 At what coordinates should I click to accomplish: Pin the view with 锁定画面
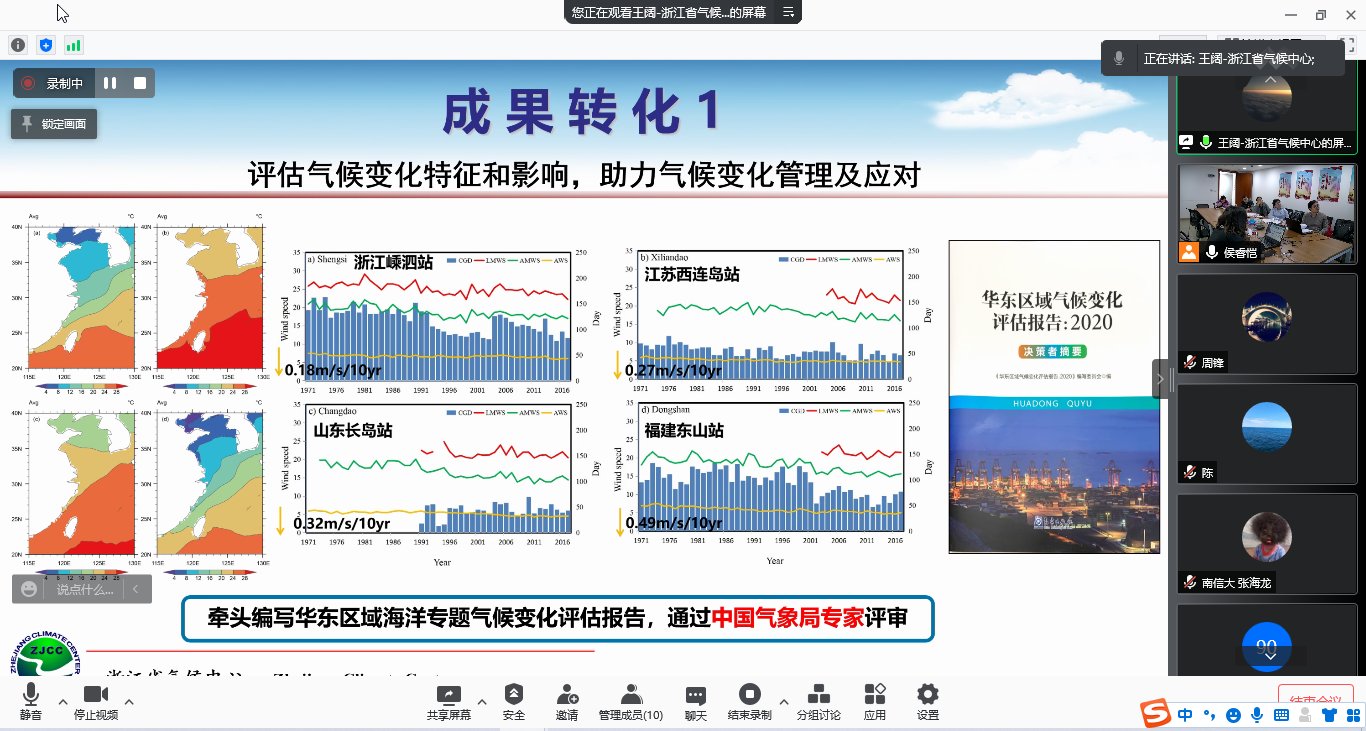pyautogui.click(x=54, y=124)
